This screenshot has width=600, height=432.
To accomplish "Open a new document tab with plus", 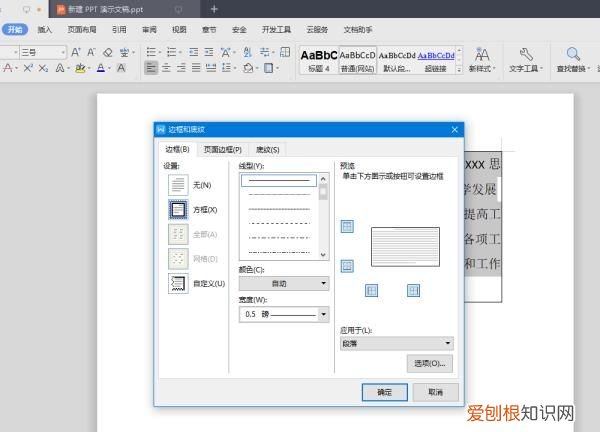I will tap(214, 9).
